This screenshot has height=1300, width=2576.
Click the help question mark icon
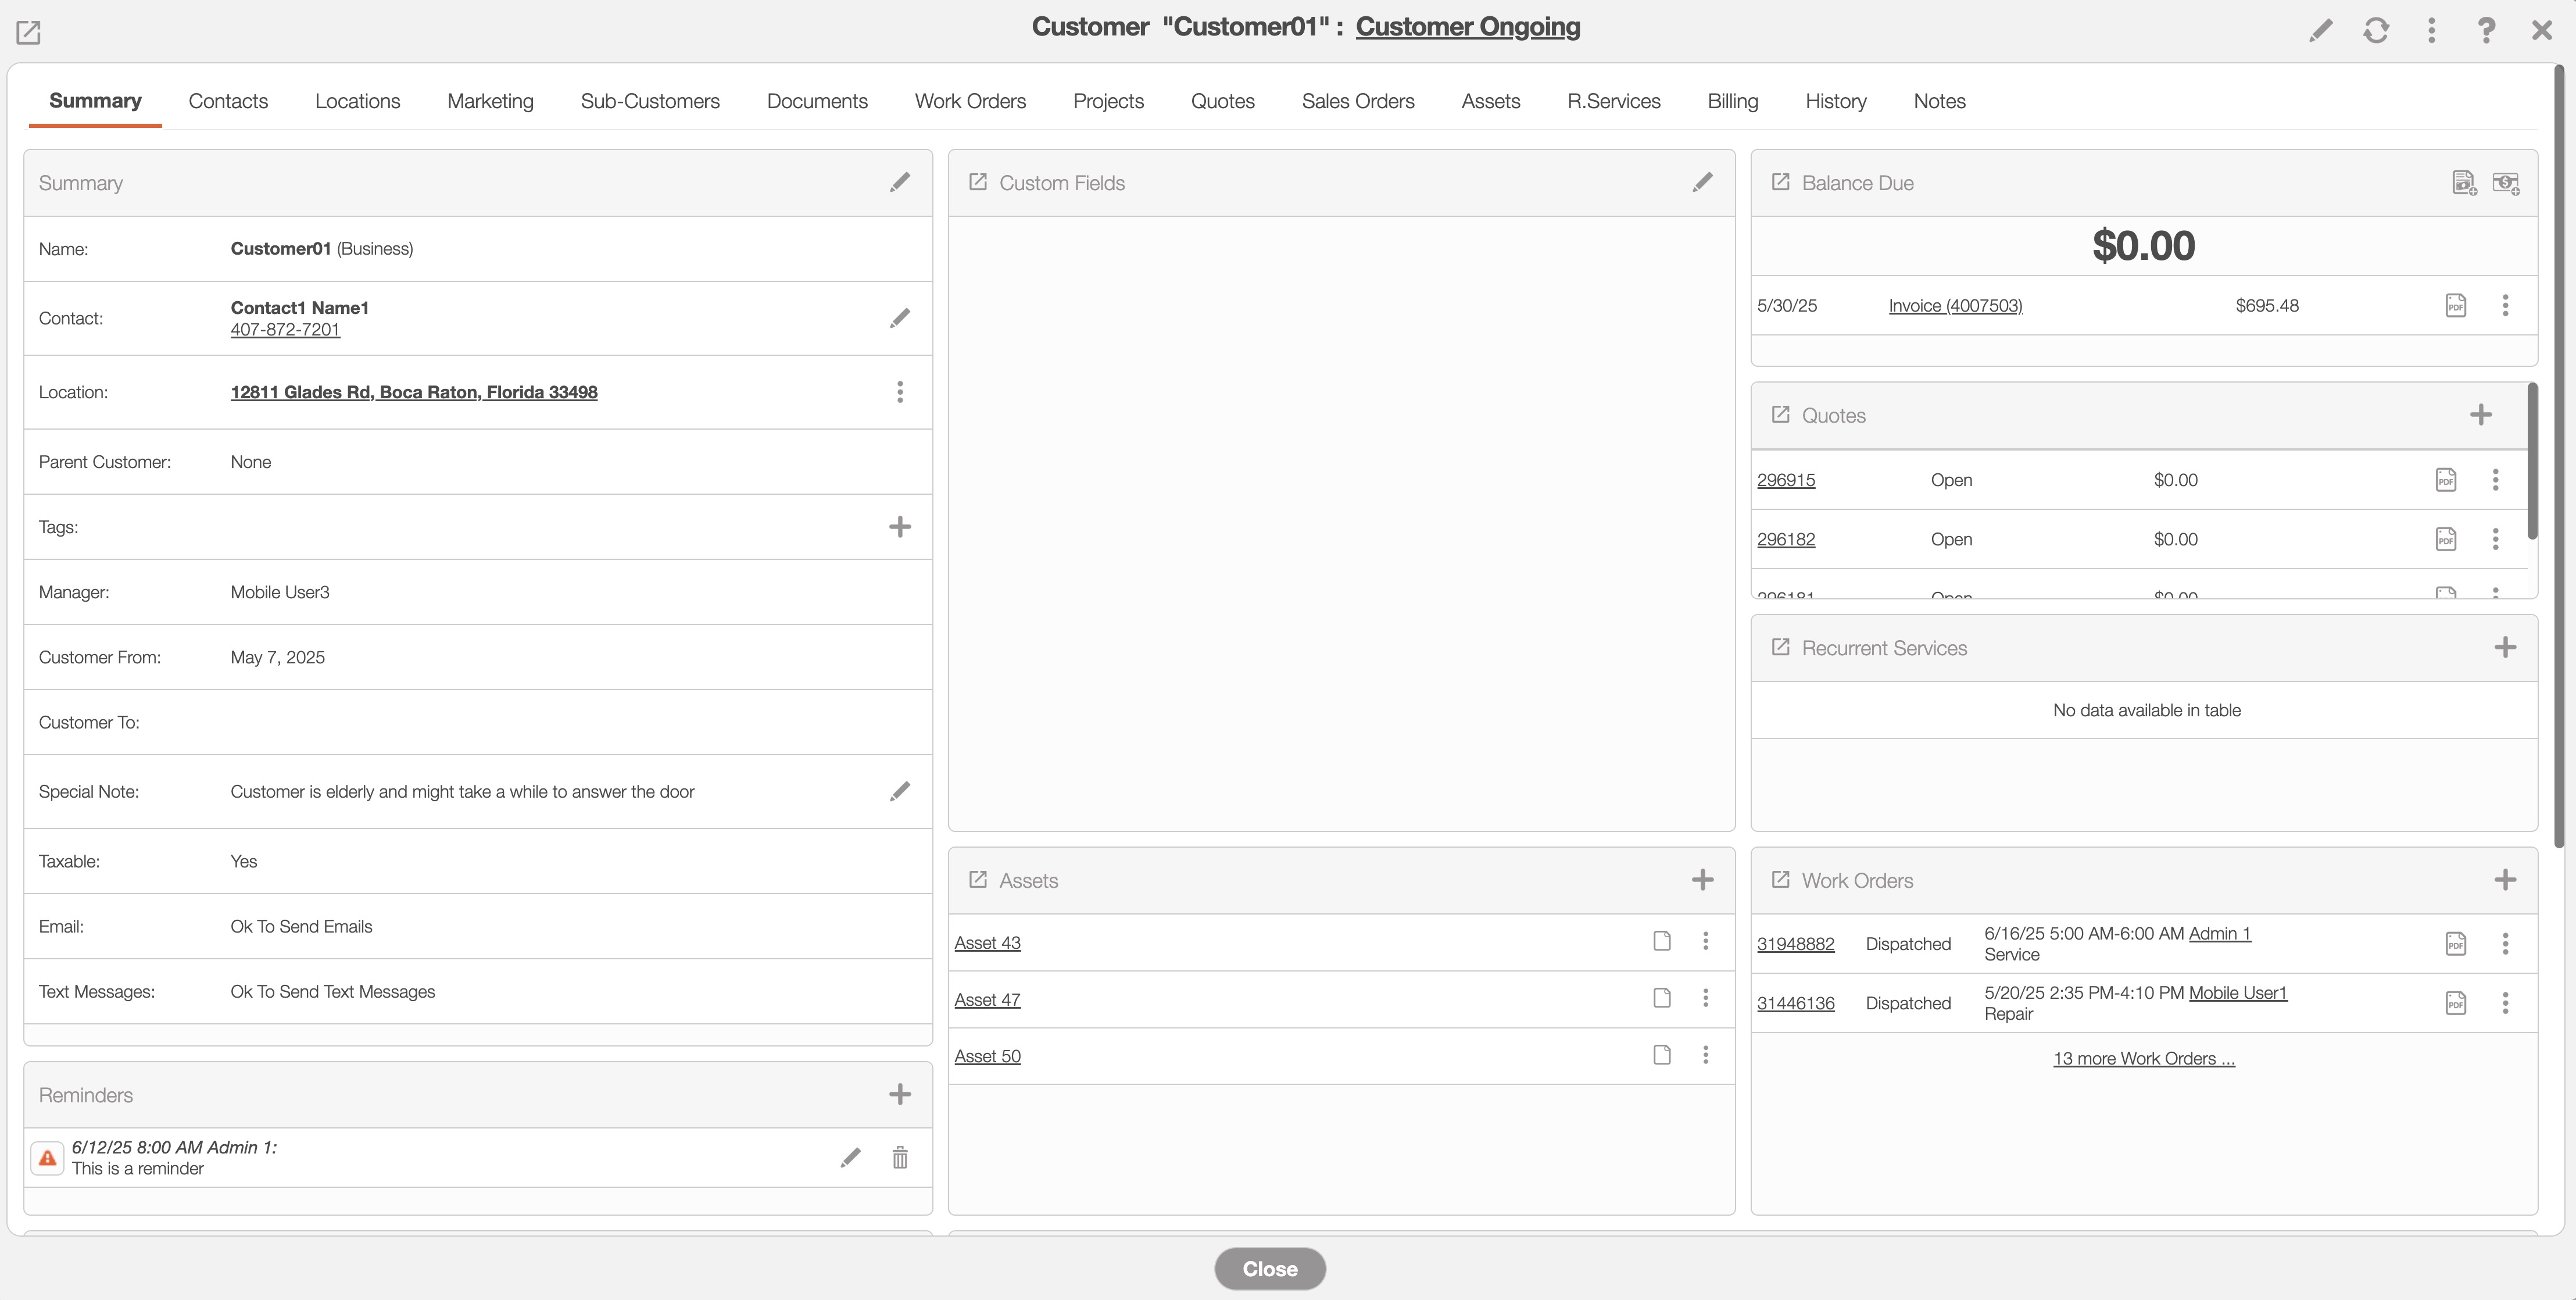pyautogui.click(x=2485, y=30)
